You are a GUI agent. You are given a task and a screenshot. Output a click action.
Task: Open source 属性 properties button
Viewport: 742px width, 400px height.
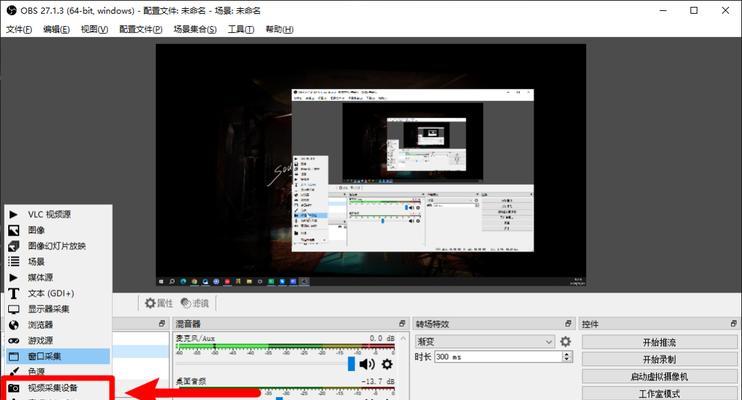click(159, 303)
